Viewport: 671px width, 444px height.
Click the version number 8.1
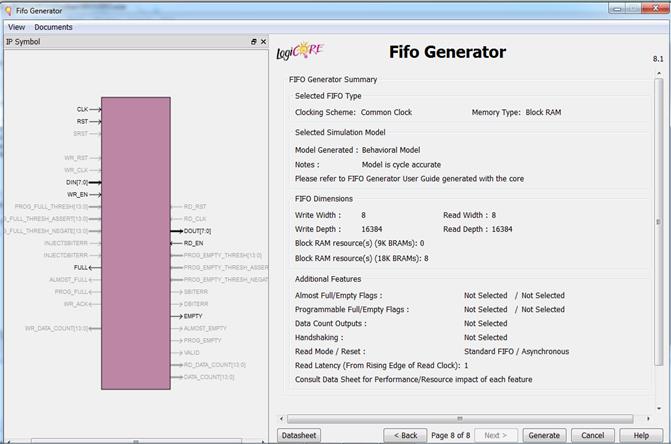(658, 59)
